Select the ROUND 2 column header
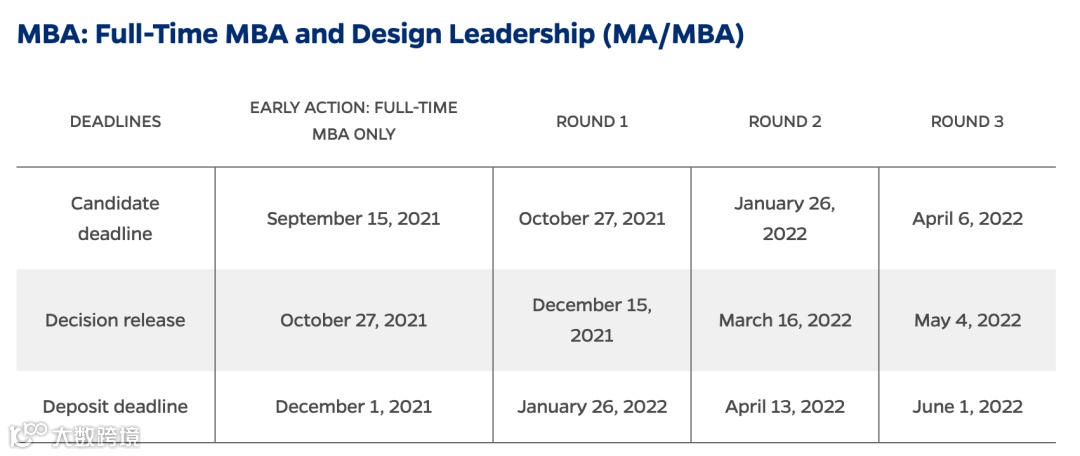Screen dimensions: 1080x456 [785, 121]
